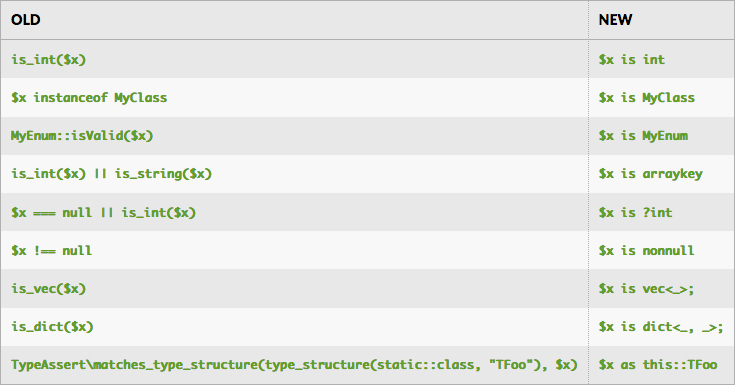Click the '$x is MyEnum' cell
The height and width of the screenshot is (385, 735).
click(643, 136)
